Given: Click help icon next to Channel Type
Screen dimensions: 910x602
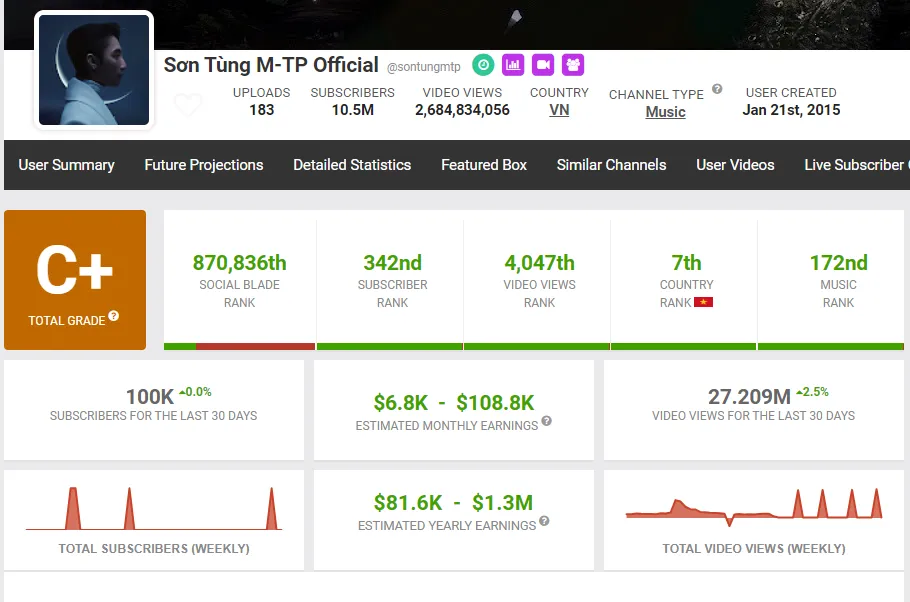Looking at the screenshot, I should tap(716, 90).
